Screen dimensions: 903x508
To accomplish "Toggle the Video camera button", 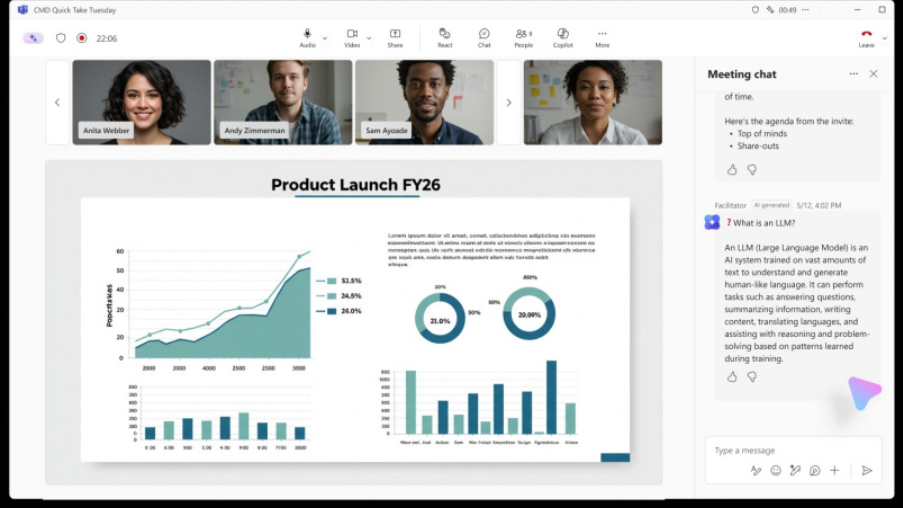I will click(352, 38).
